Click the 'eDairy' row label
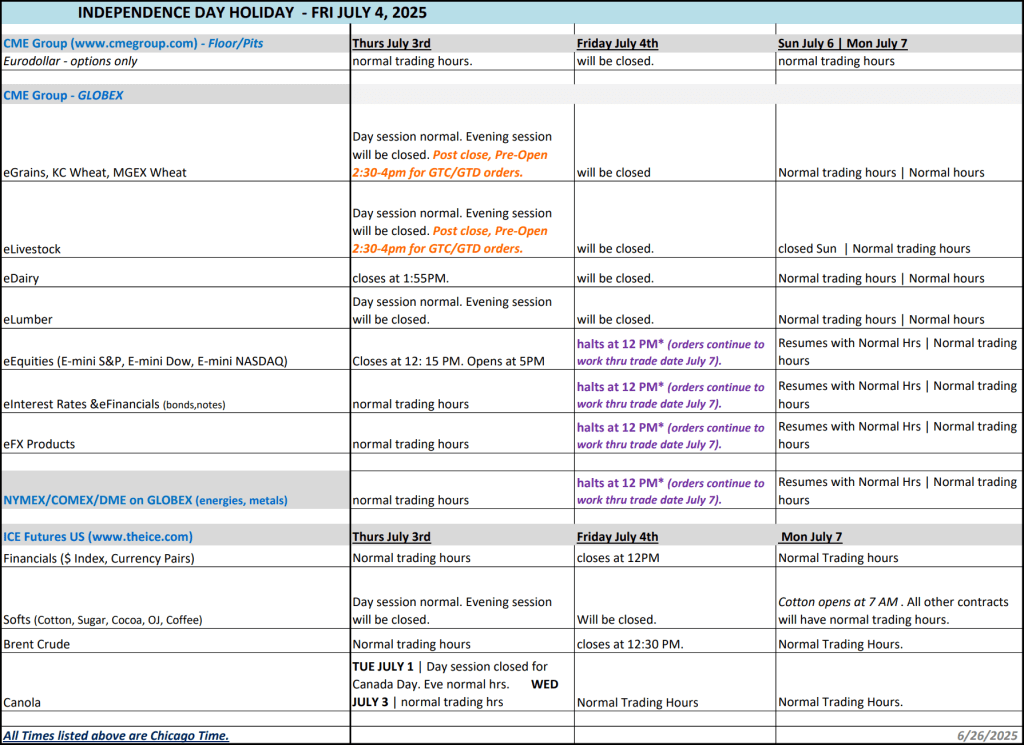Image resolution: width=1024 pixels, height=745 pixels. click(x=21, y=278)
